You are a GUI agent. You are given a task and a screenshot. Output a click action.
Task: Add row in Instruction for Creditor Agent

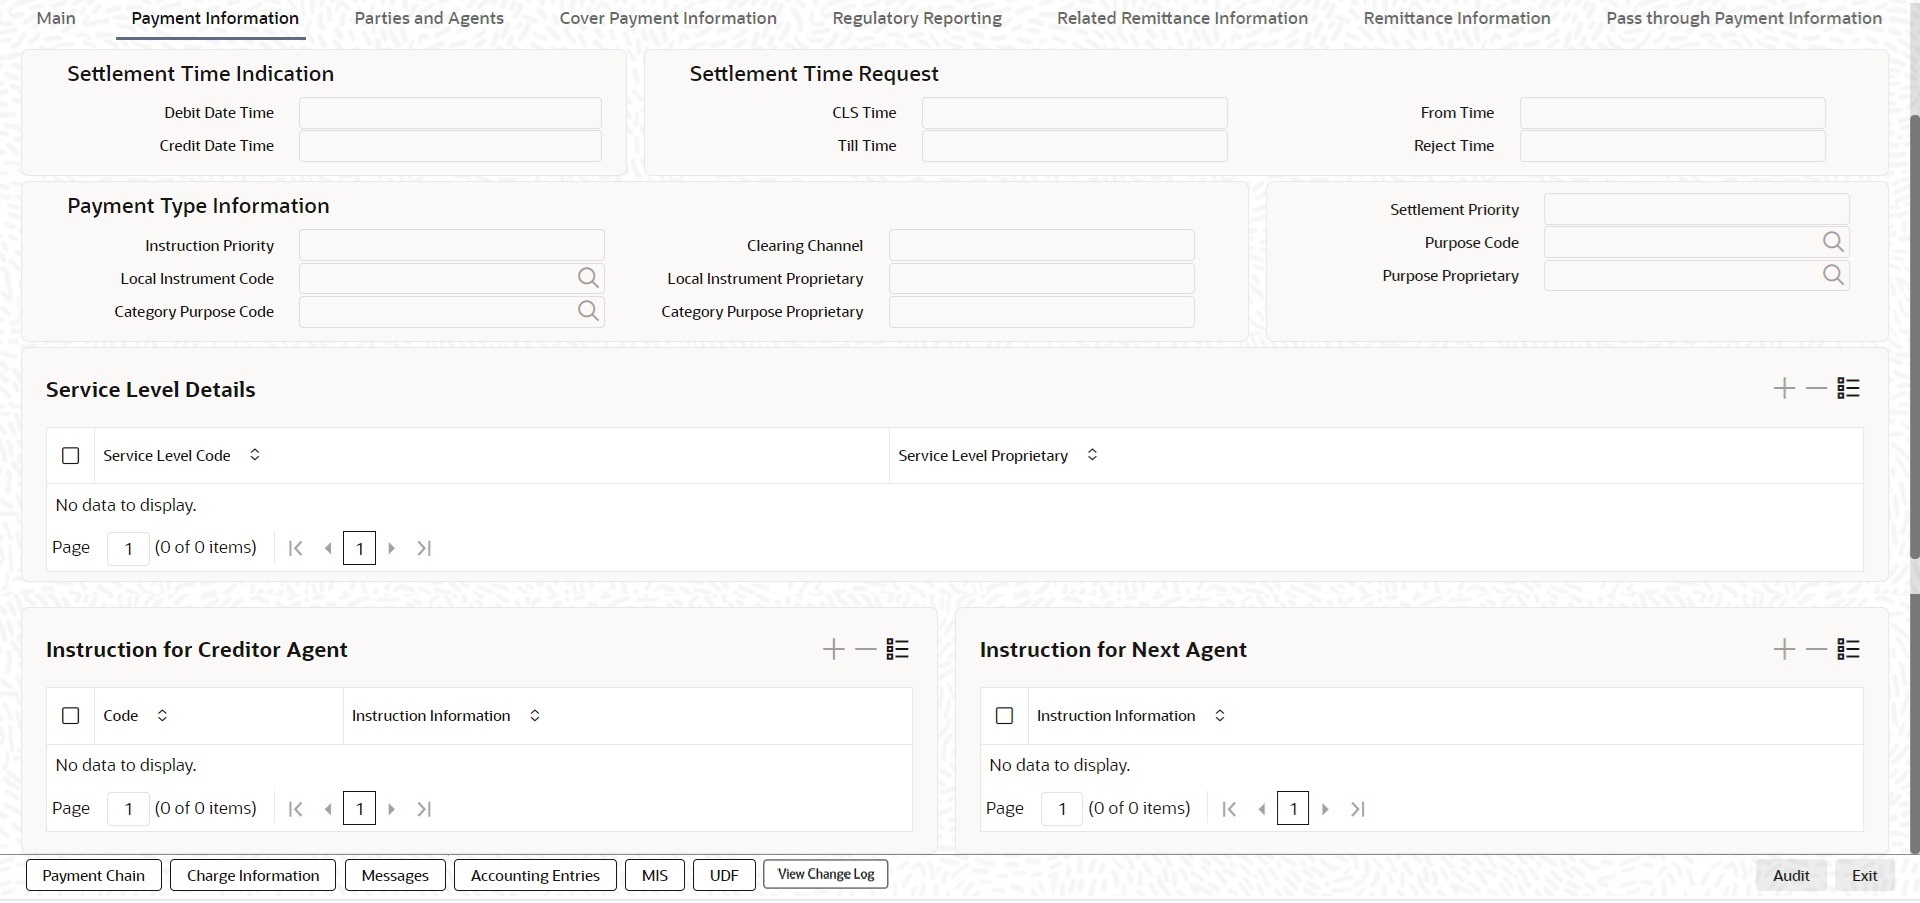pyautogui.click(x=833, y=649)
